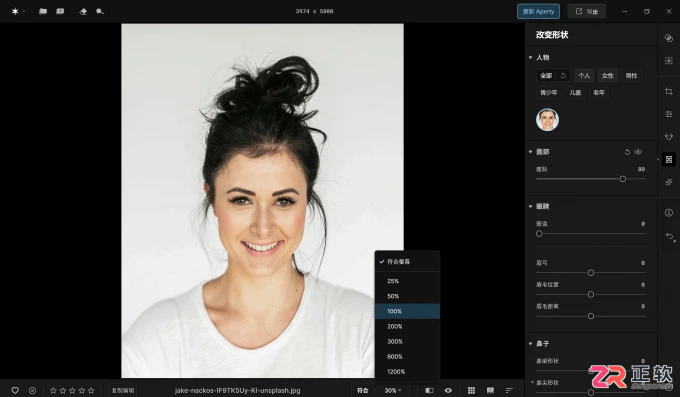Reset the 全部 people filter arrow

point(563,75)
